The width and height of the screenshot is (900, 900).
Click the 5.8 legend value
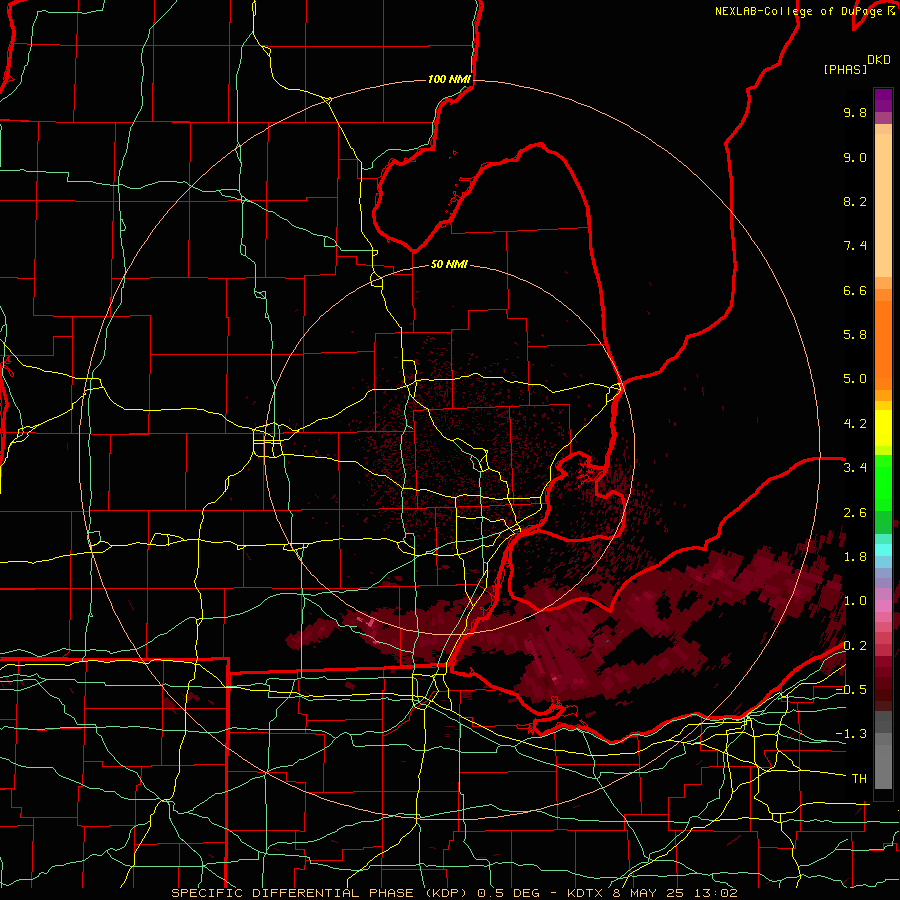click(x=855, y=335)
